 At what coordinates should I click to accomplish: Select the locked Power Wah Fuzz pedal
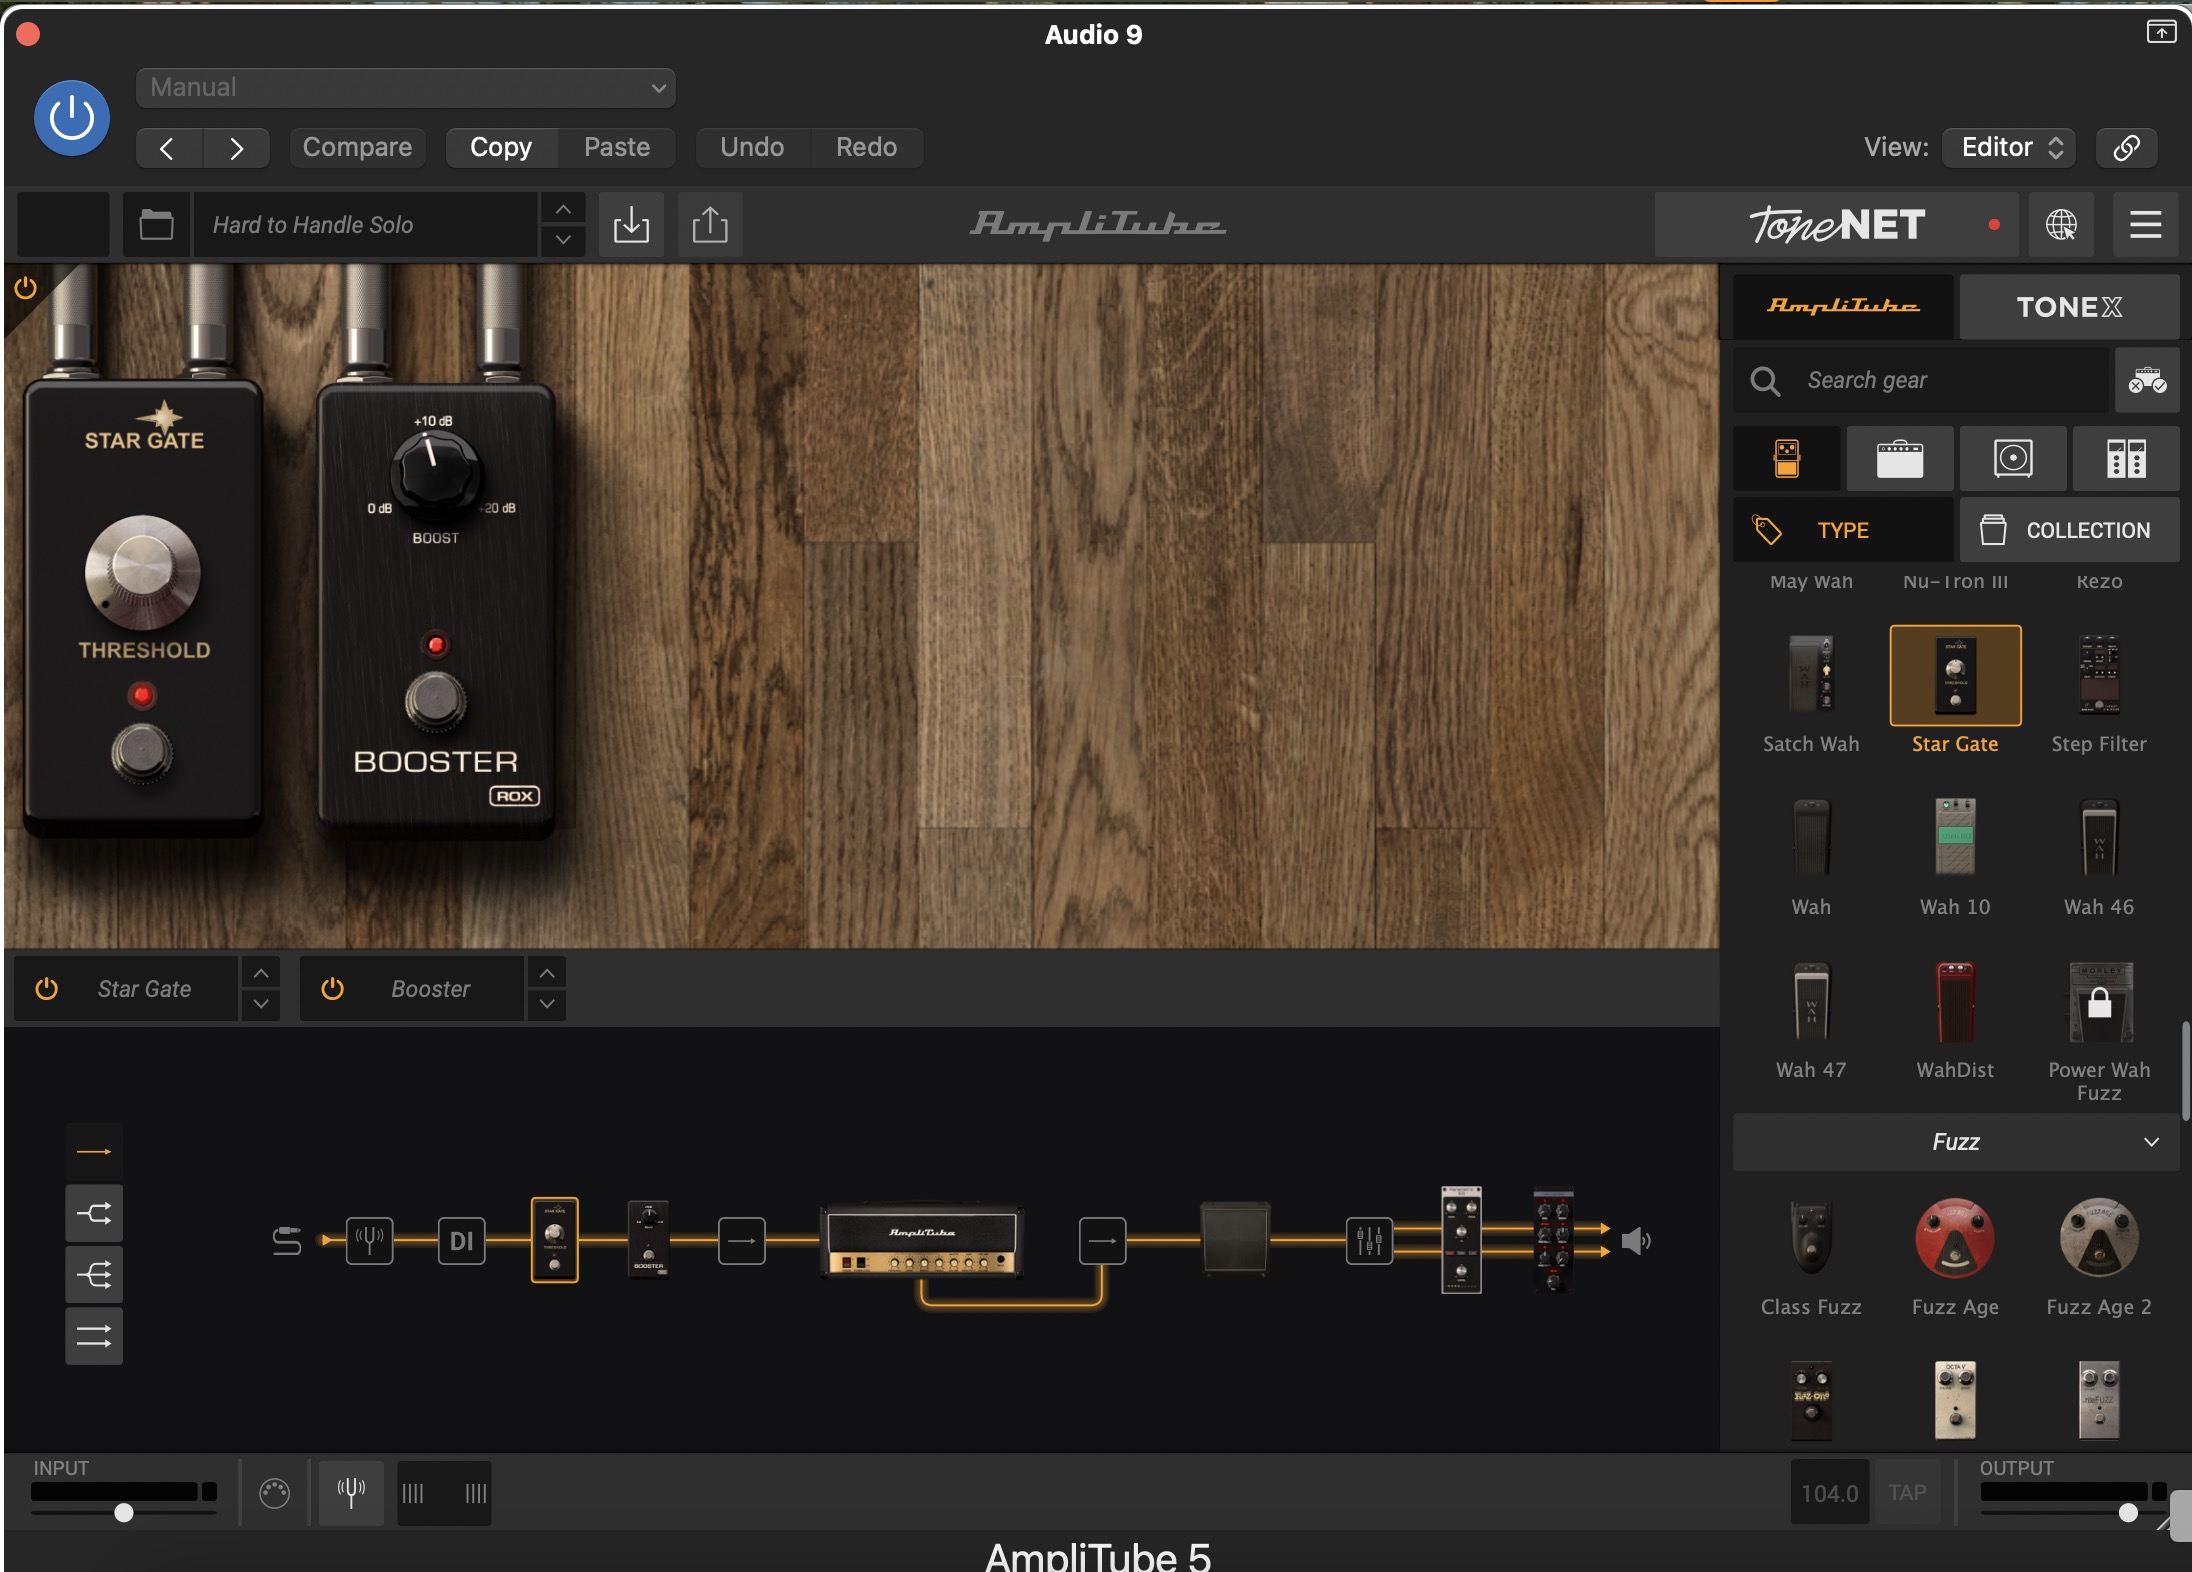coord(2099,1002)
